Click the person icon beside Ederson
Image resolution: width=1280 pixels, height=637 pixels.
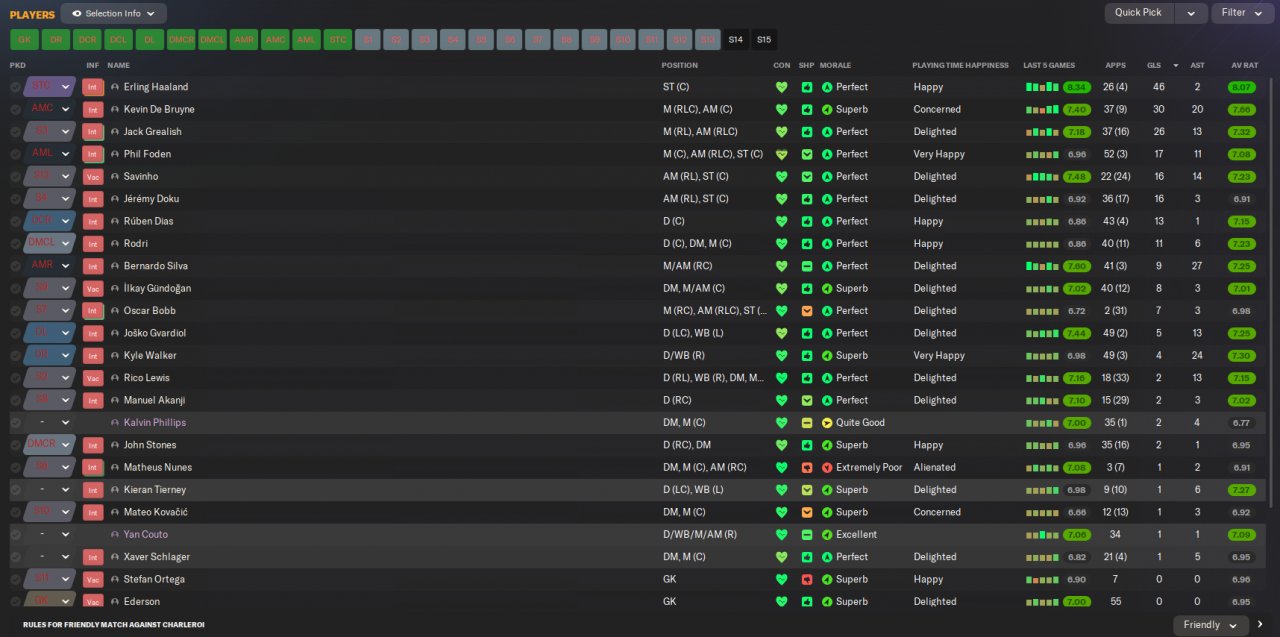tap(115, 602)
